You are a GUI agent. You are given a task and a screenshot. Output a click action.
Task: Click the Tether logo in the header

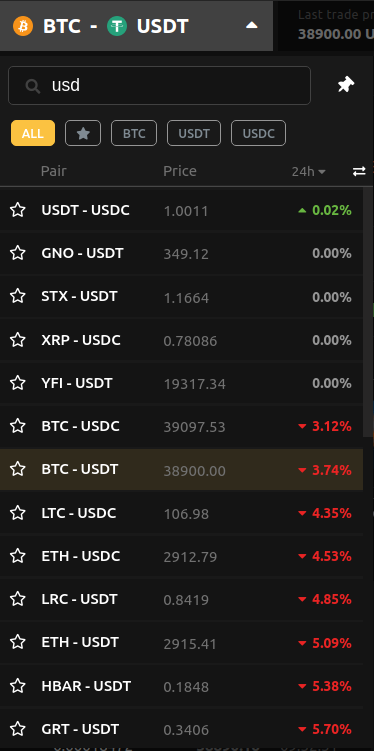pos(117,25)
